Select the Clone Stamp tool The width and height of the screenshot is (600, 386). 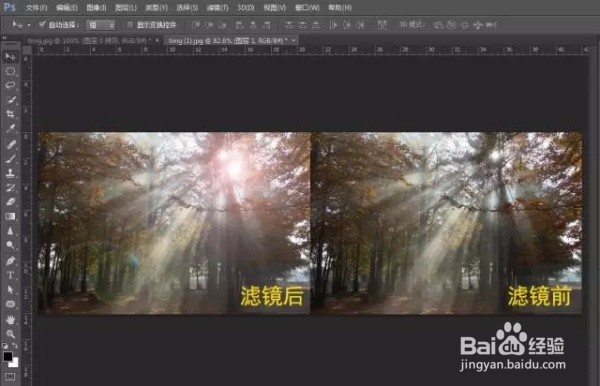pos(10,173)
